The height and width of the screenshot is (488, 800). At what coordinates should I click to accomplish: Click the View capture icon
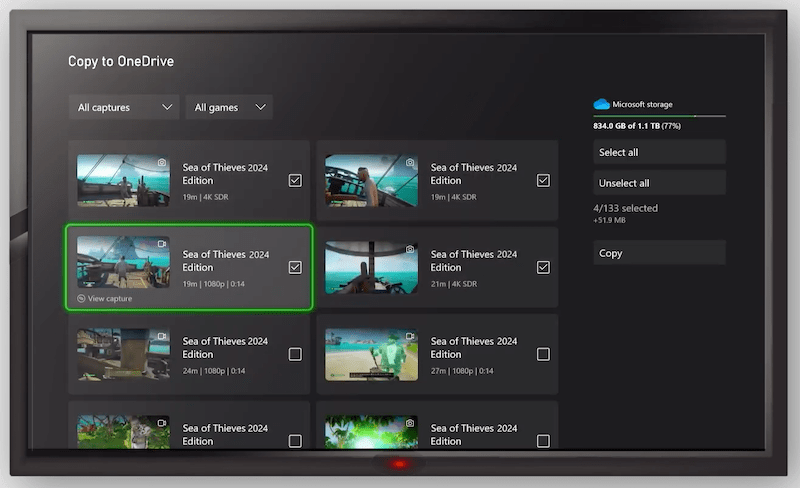(82, 298)
